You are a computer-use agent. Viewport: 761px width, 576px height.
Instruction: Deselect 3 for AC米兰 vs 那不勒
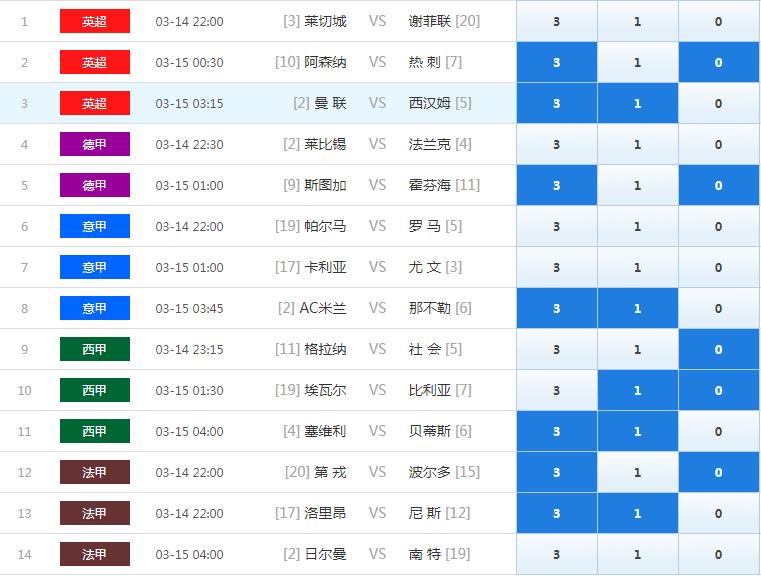[x=557, y=308]
